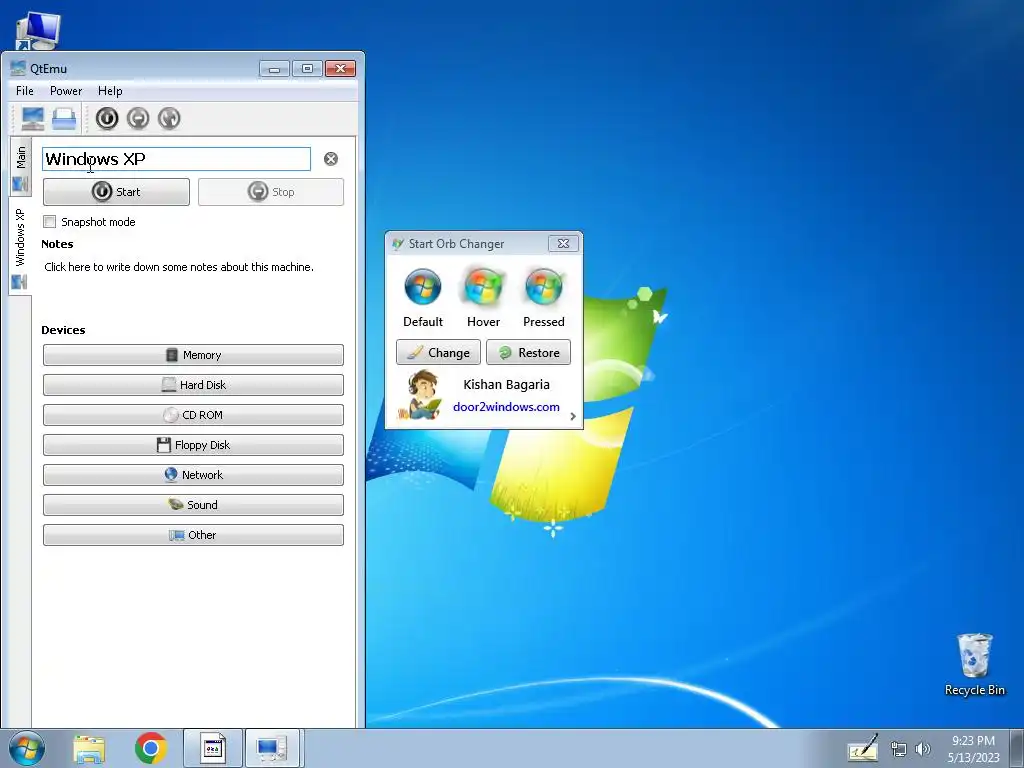Expand the Sound device section

point(193,505)
